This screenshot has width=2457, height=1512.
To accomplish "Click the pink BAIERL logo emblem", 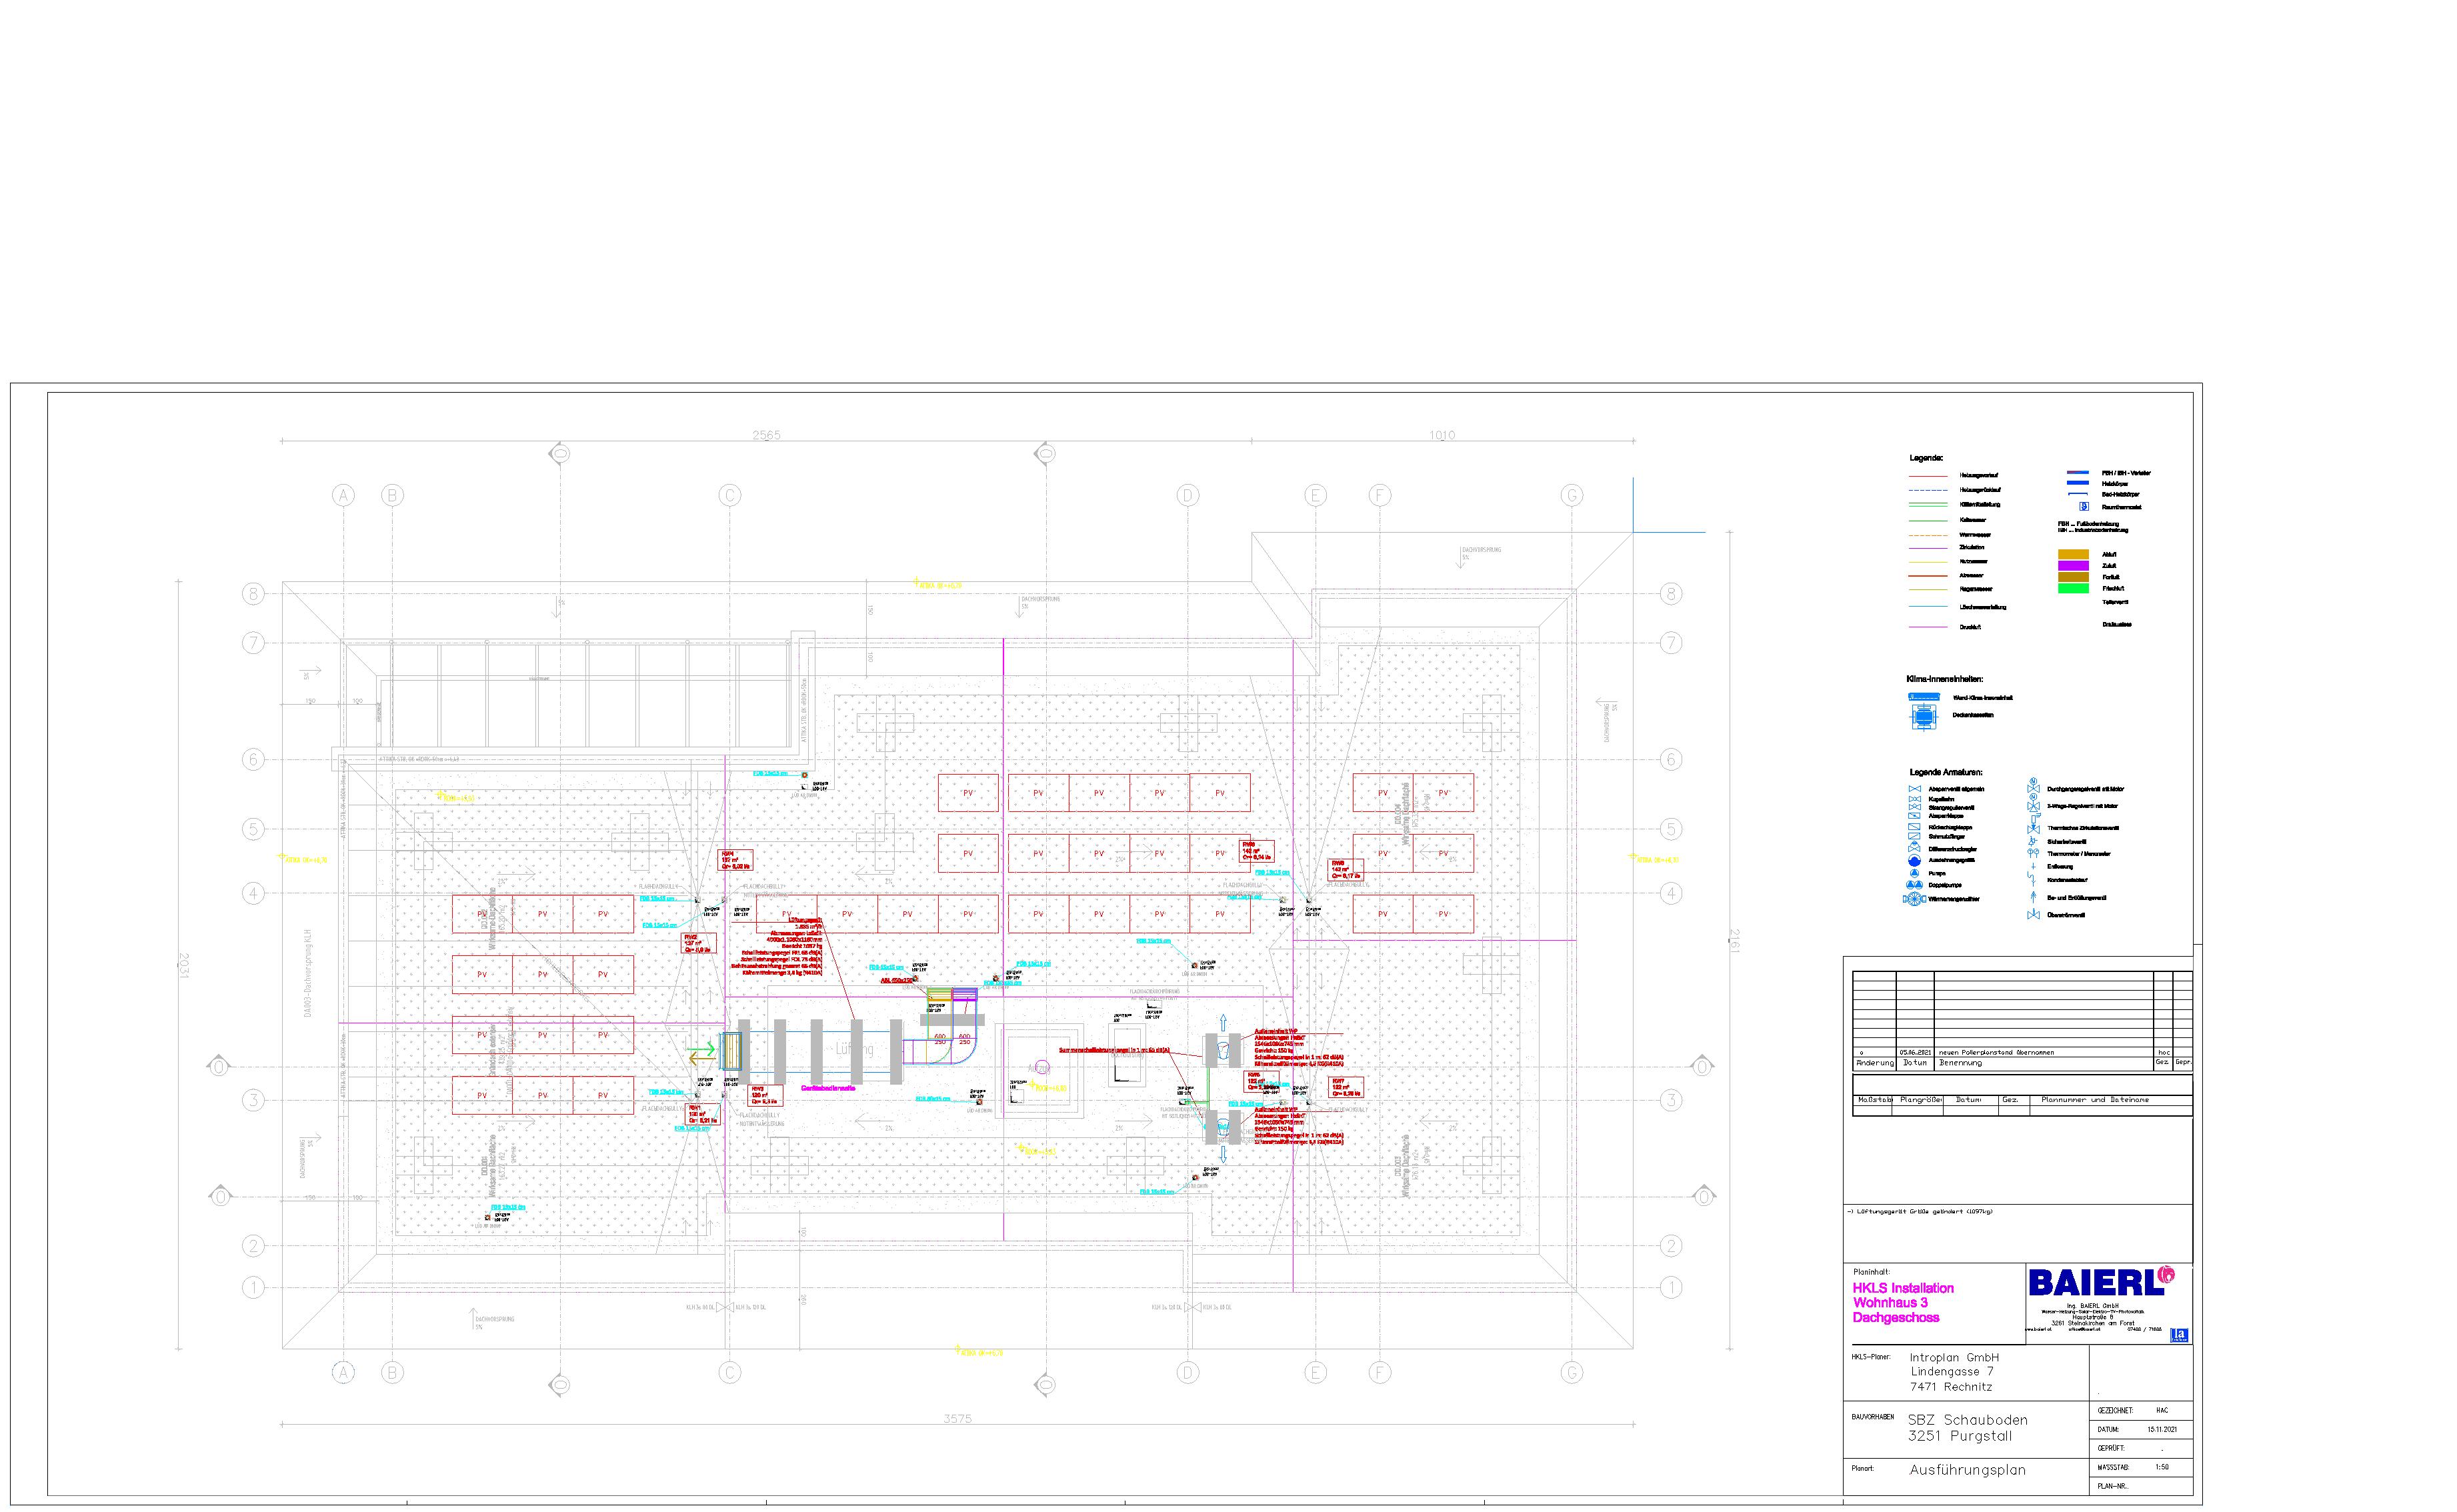I will (x=2166, y=1273).
